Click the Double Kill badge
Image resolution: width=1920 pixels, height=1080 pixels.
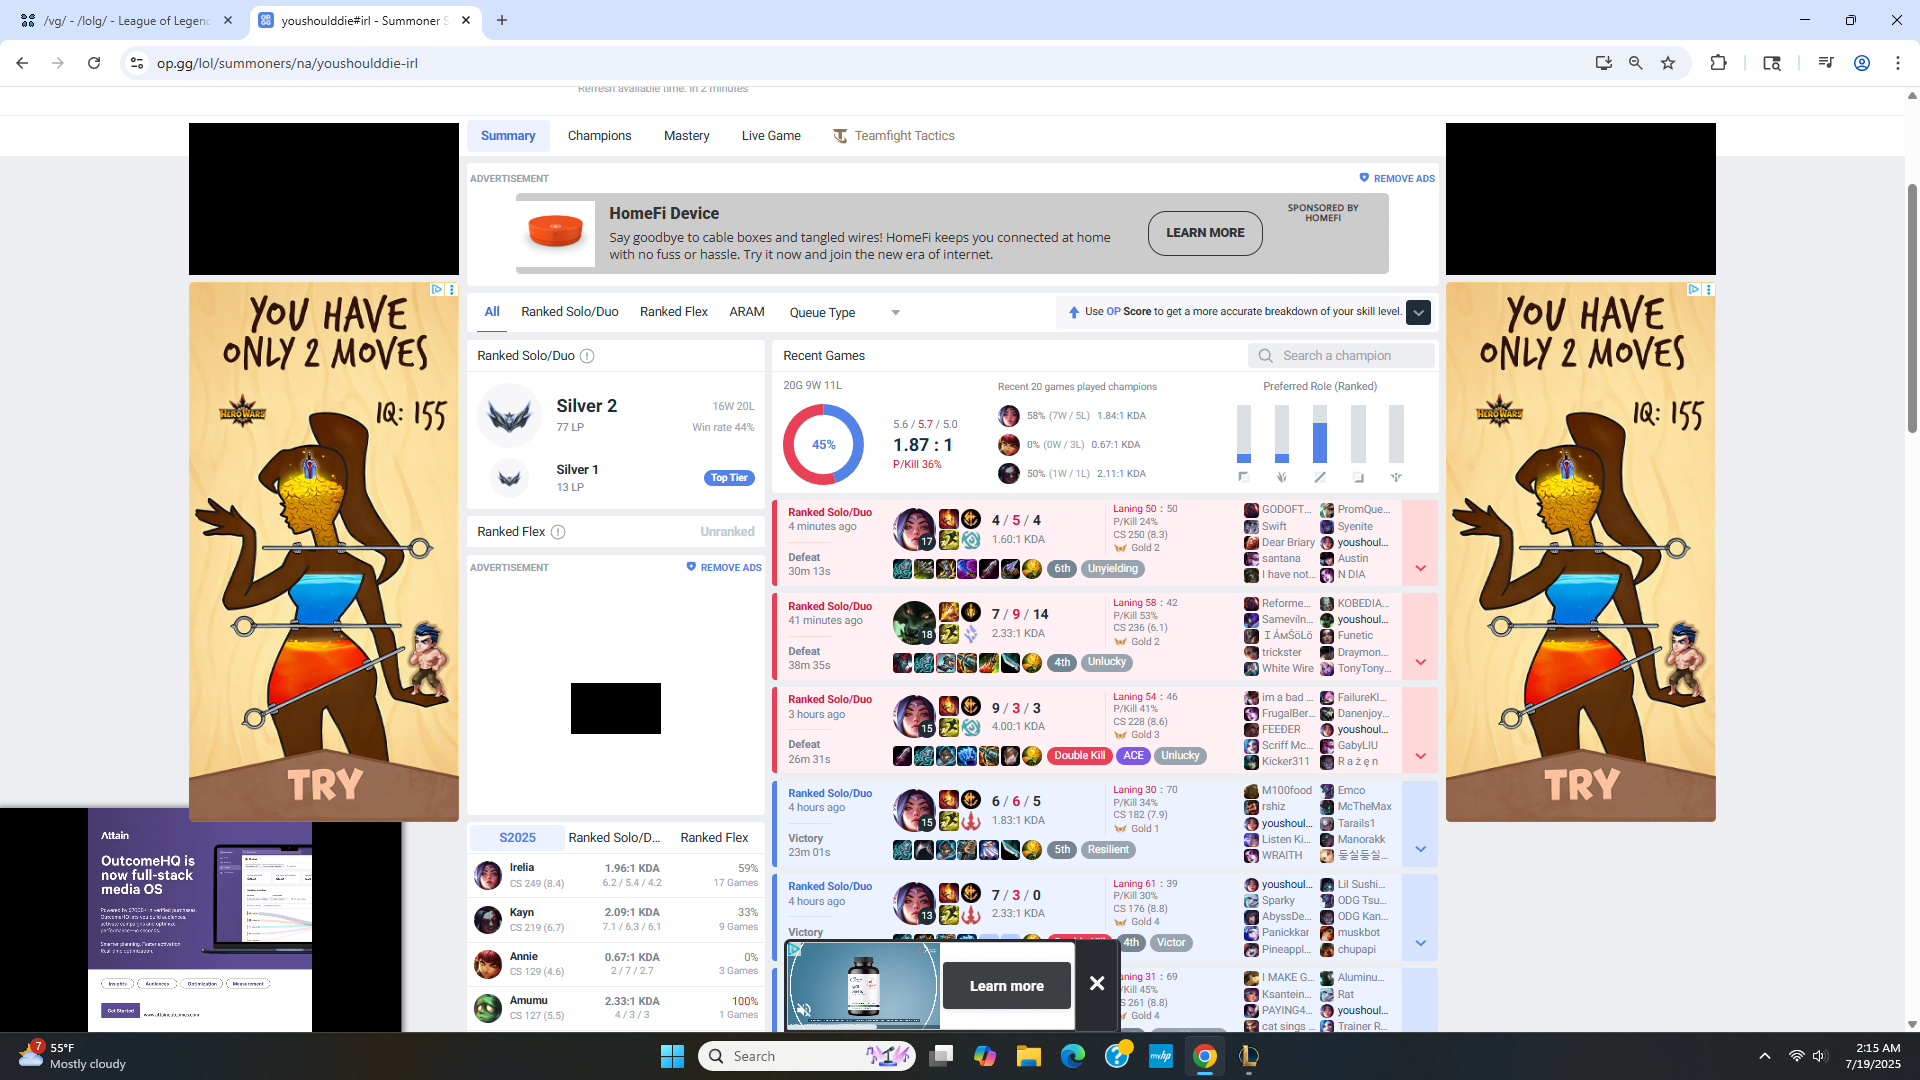point(1079,756)
